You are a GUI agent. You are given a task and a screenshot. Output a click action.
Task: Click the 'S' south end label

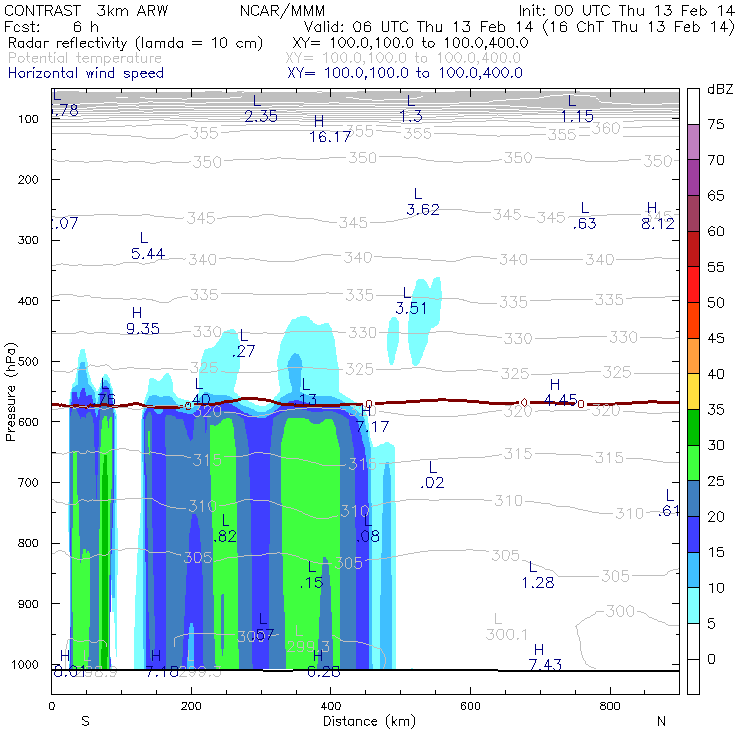pos(85,721)
